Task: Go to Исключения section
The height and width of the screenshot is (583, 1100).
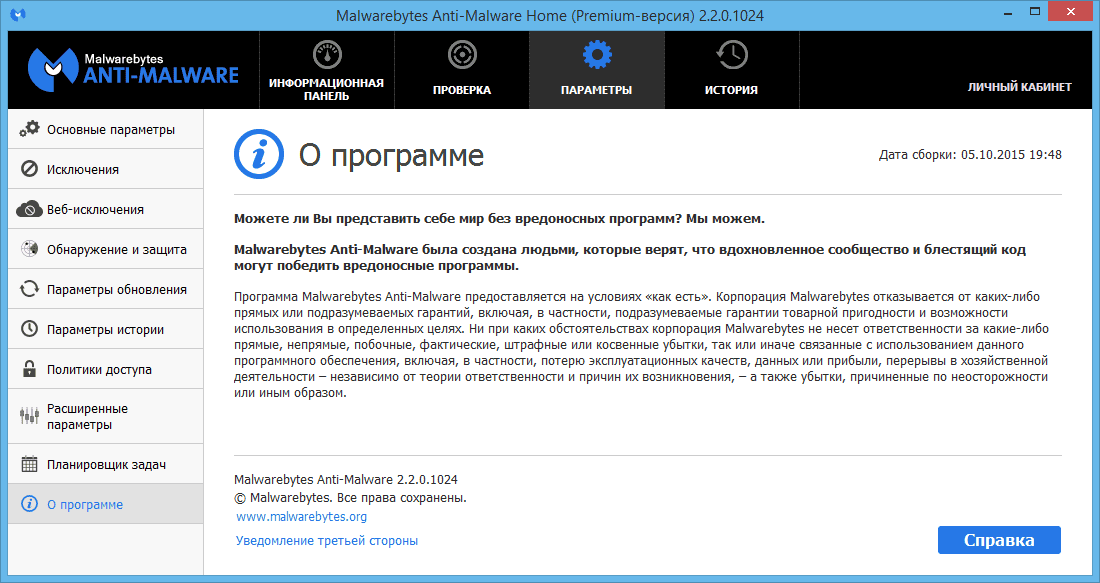Action: point(106,169)
